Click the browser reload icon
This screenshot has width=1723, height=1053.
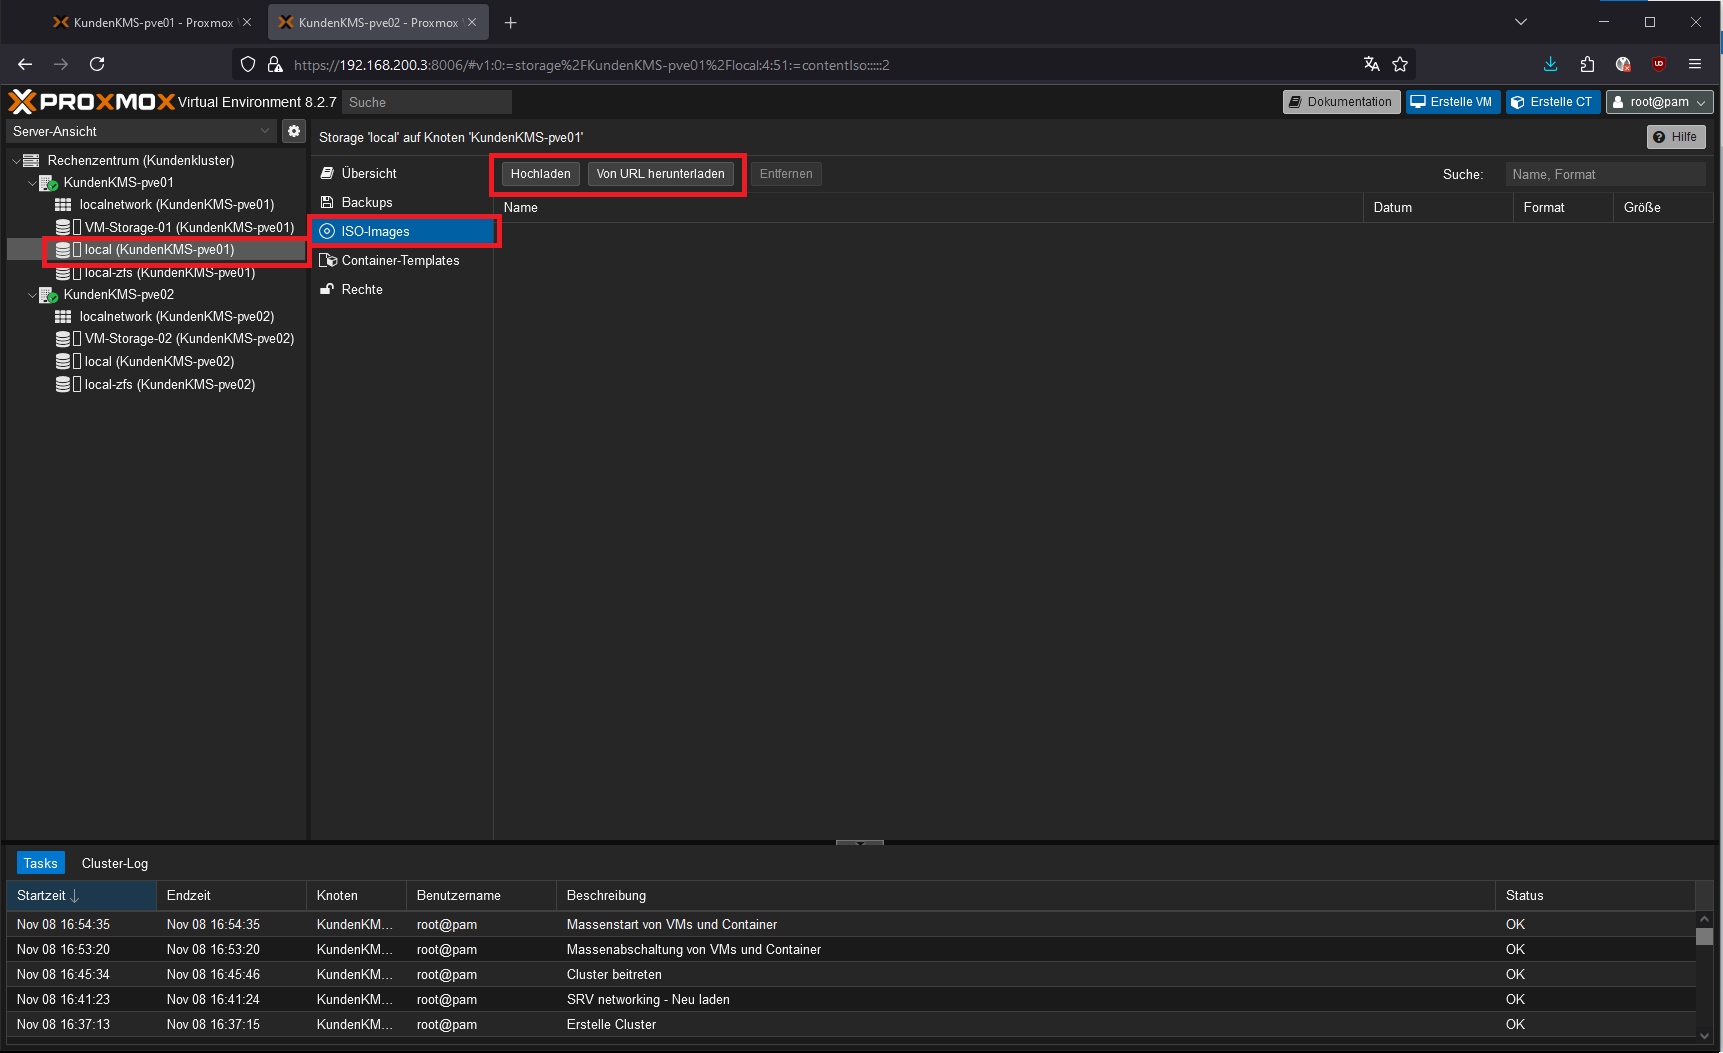97,64
